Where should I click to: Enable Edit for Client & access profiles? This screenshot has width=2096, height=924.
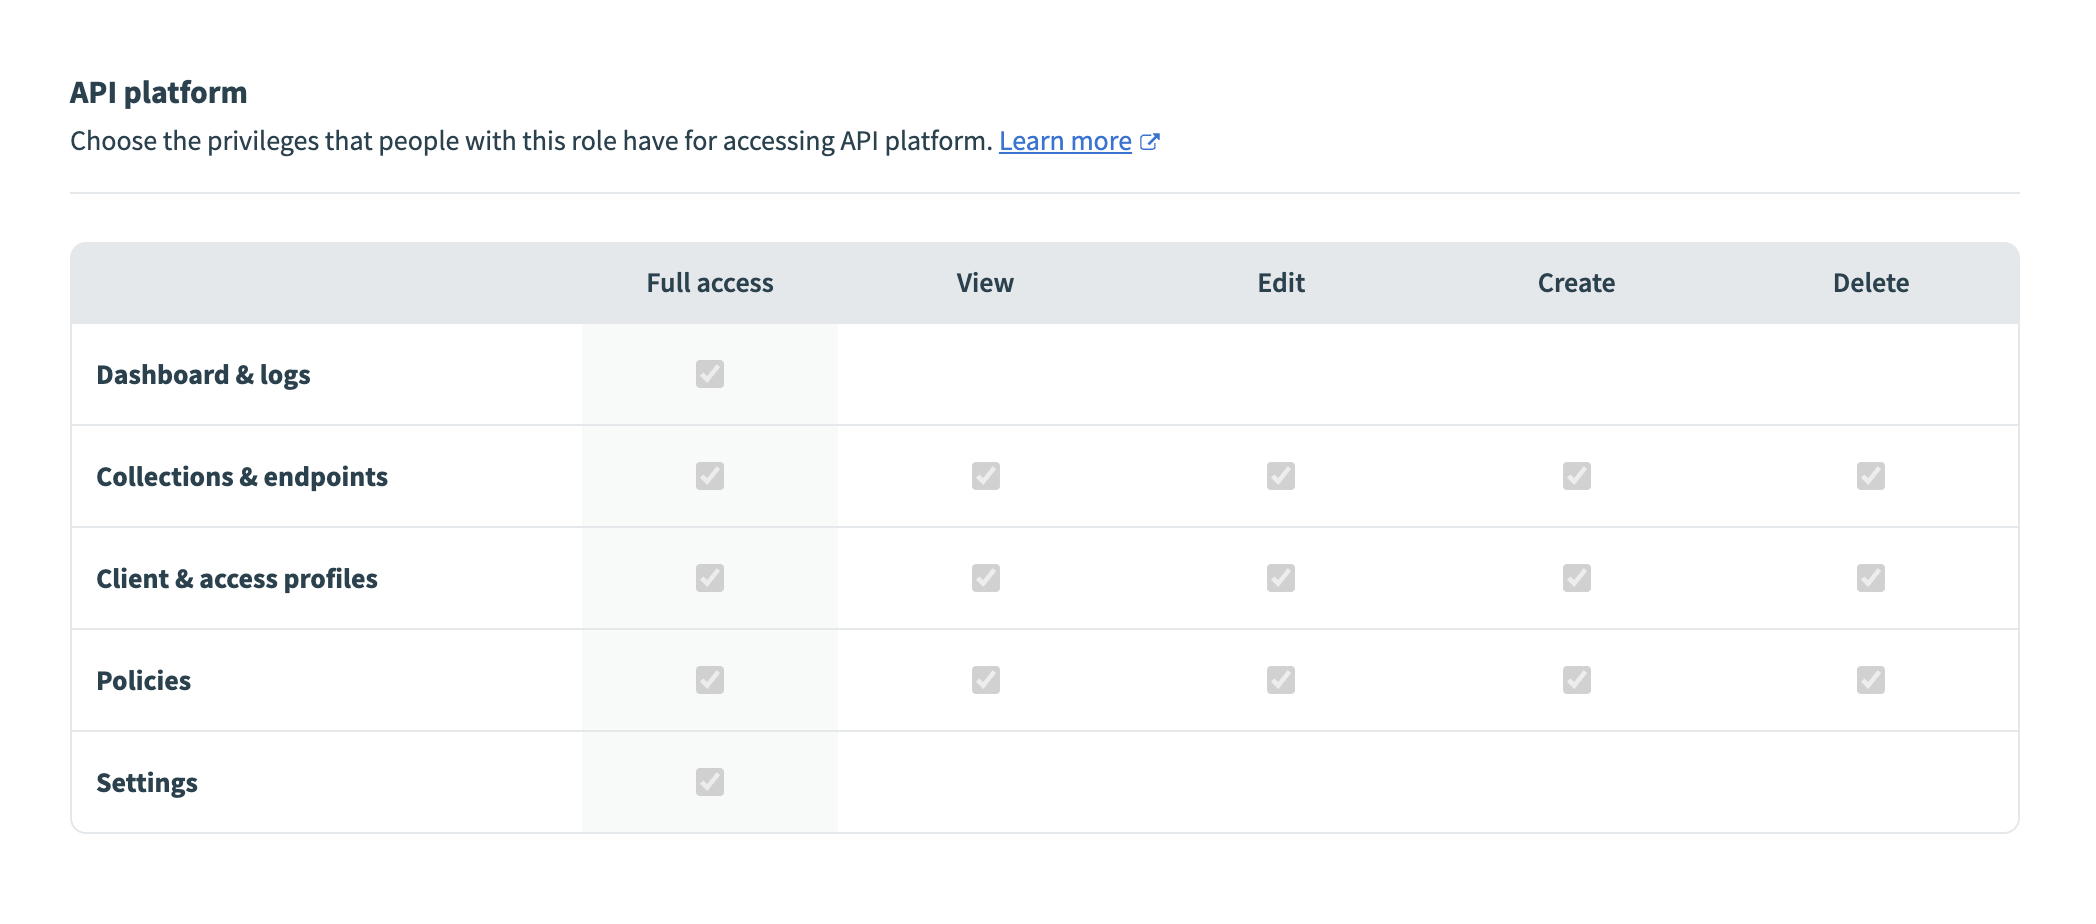point(1280,578)
